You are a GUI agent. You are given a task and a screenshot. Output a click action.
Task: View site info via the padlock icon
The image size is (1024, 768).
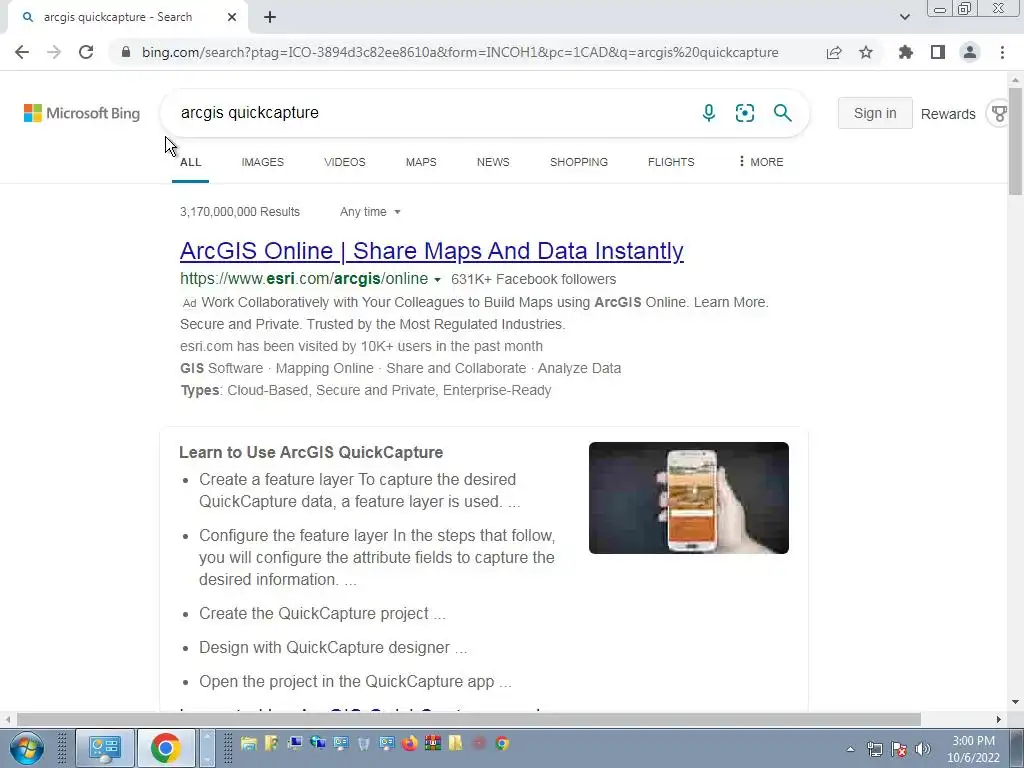(x=126, y=52)
